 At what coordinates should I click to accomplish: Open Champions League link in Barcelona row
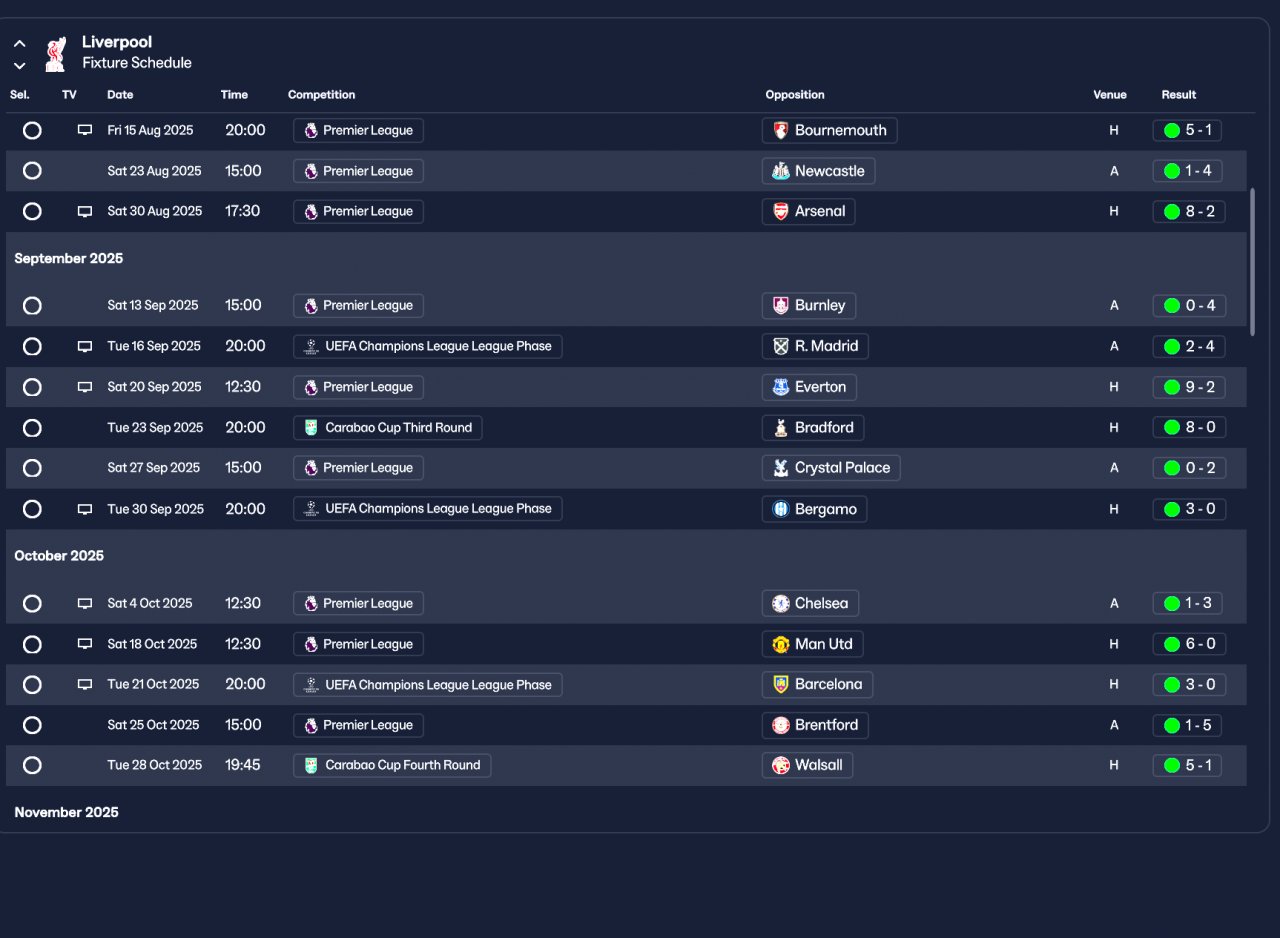pyautogui.click(x=428, y=685)
